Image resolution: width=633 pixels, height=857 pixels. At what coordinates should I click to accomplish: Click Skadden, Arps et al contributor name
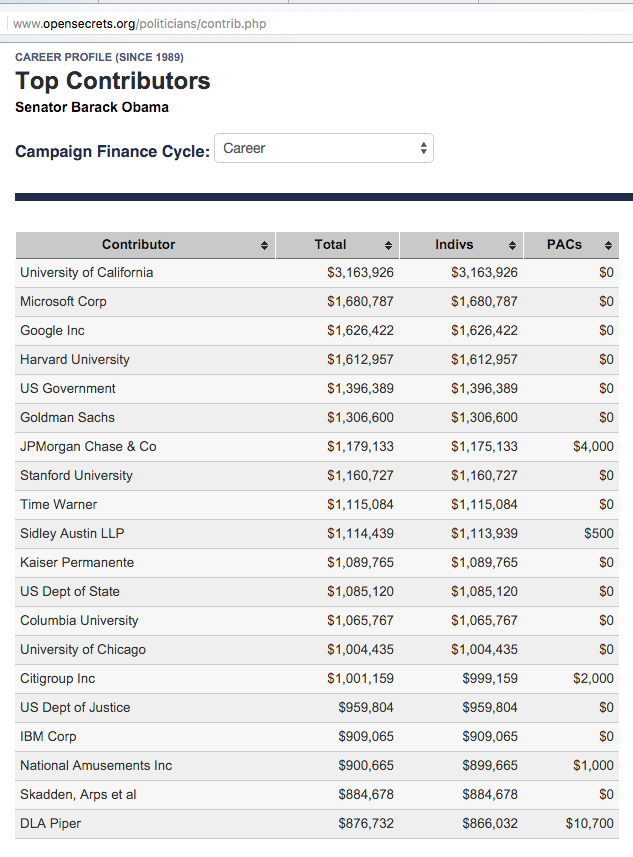[x=78, y=794]
